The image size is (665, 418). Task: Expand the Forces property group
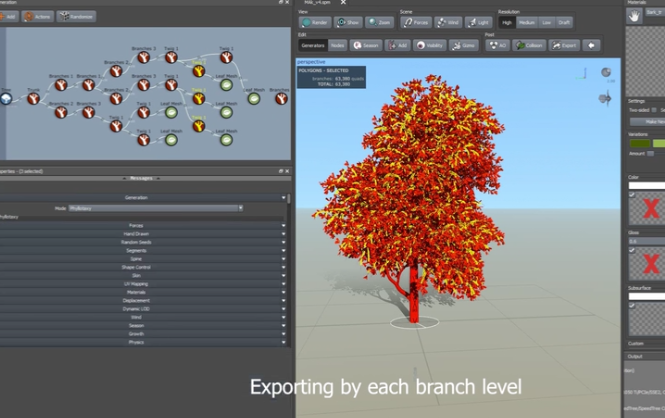click(x=142, y=226)
